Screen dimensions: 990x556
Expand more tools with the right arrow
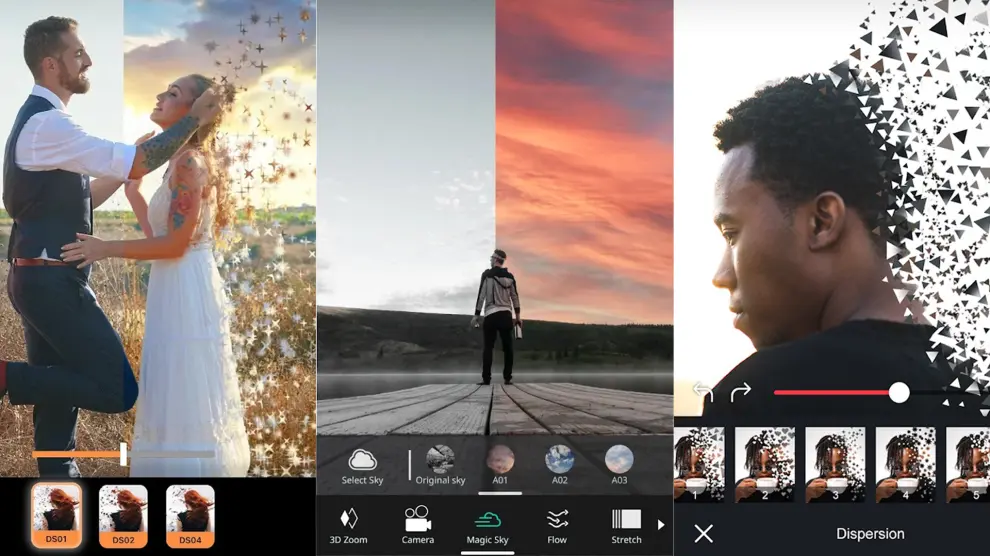click(660, 524)
